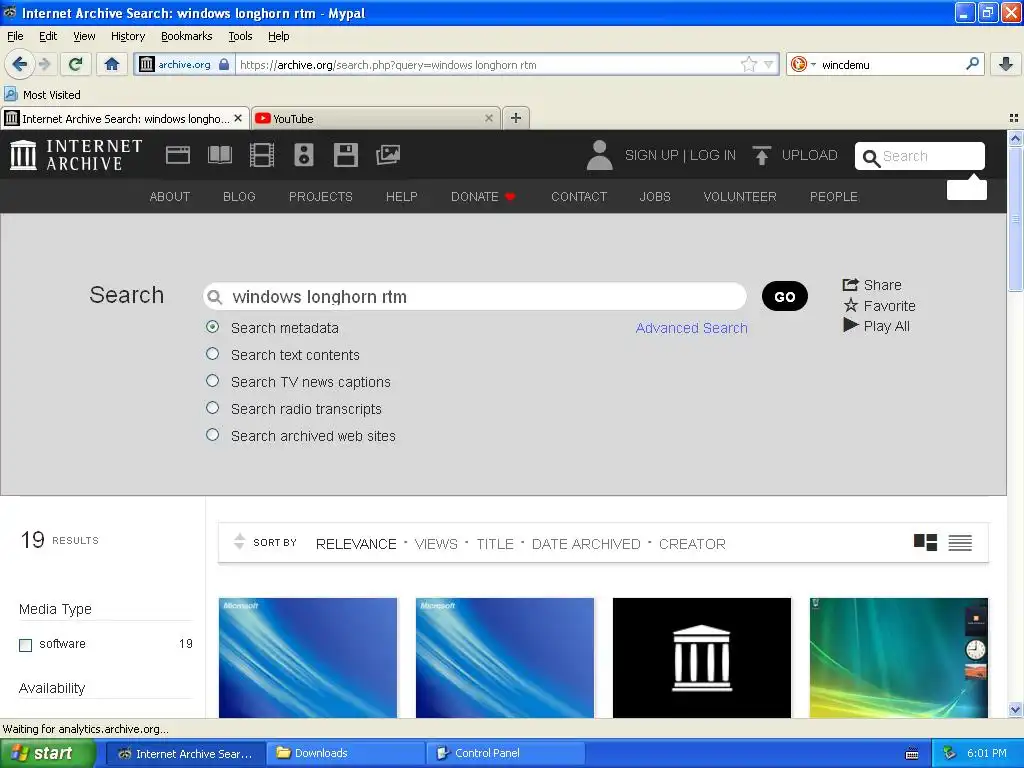Image resolution: width=1024 pixels, height=768 pixels.
Task: Sort results by VIEWS
Action: pos(436,544)
